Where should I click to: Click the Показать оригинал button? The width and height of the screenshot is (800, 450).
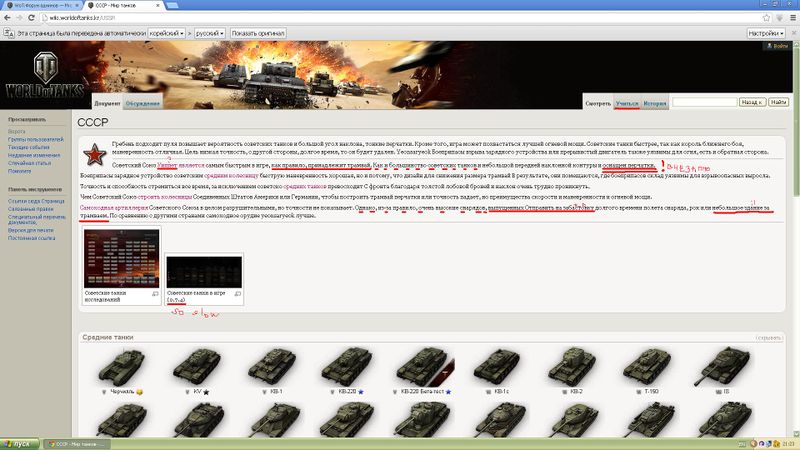(x=258, y=33)
